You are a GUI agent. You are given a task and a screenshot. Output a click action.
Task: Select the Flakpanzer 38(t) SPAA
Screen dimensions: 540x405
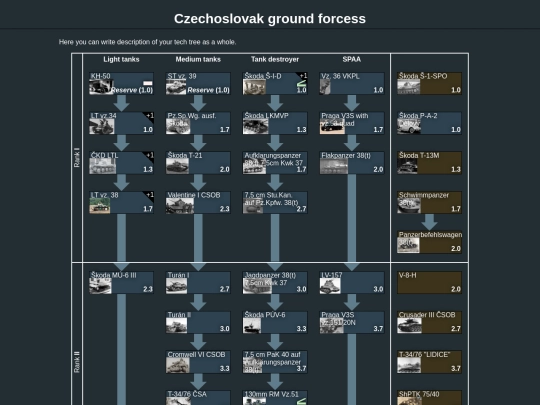tap(352, 163)
